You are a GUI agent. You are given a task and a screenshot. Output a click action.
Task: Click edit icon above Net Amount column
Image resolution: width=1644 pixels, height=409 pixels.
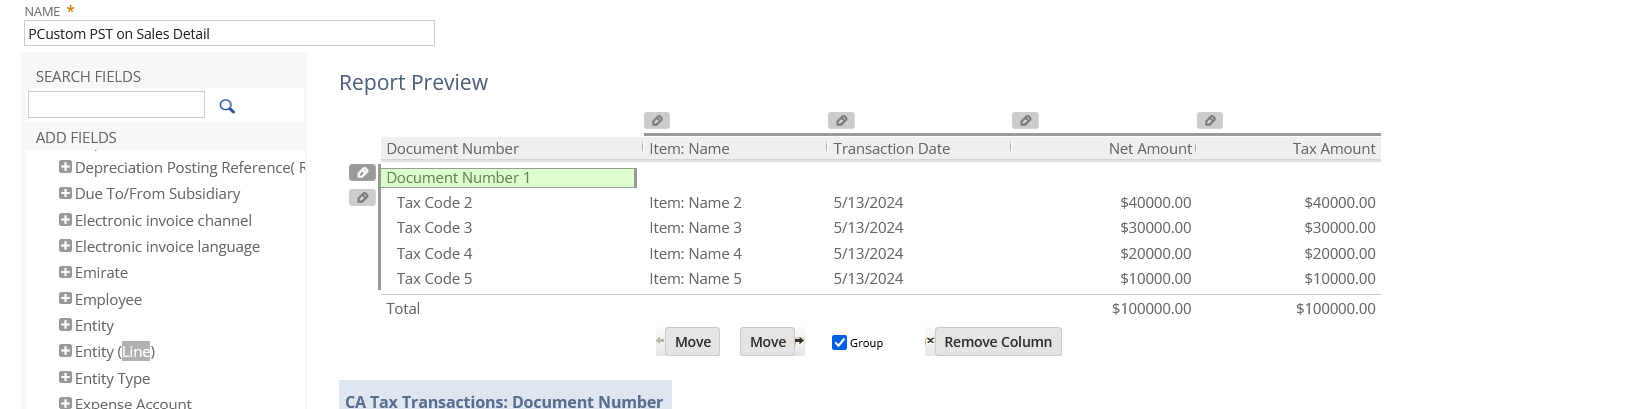1025,121
